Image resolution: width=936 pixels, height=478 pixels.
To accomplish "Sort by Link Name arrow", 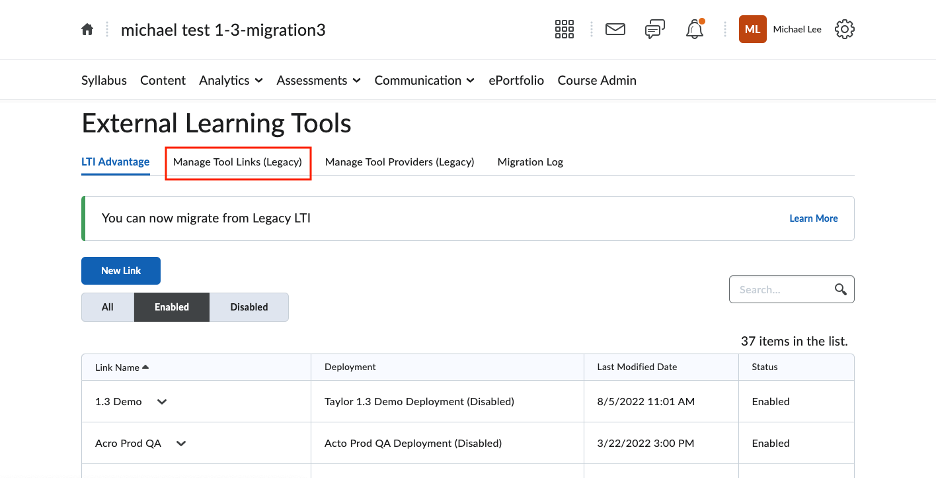I will point(146,367).
